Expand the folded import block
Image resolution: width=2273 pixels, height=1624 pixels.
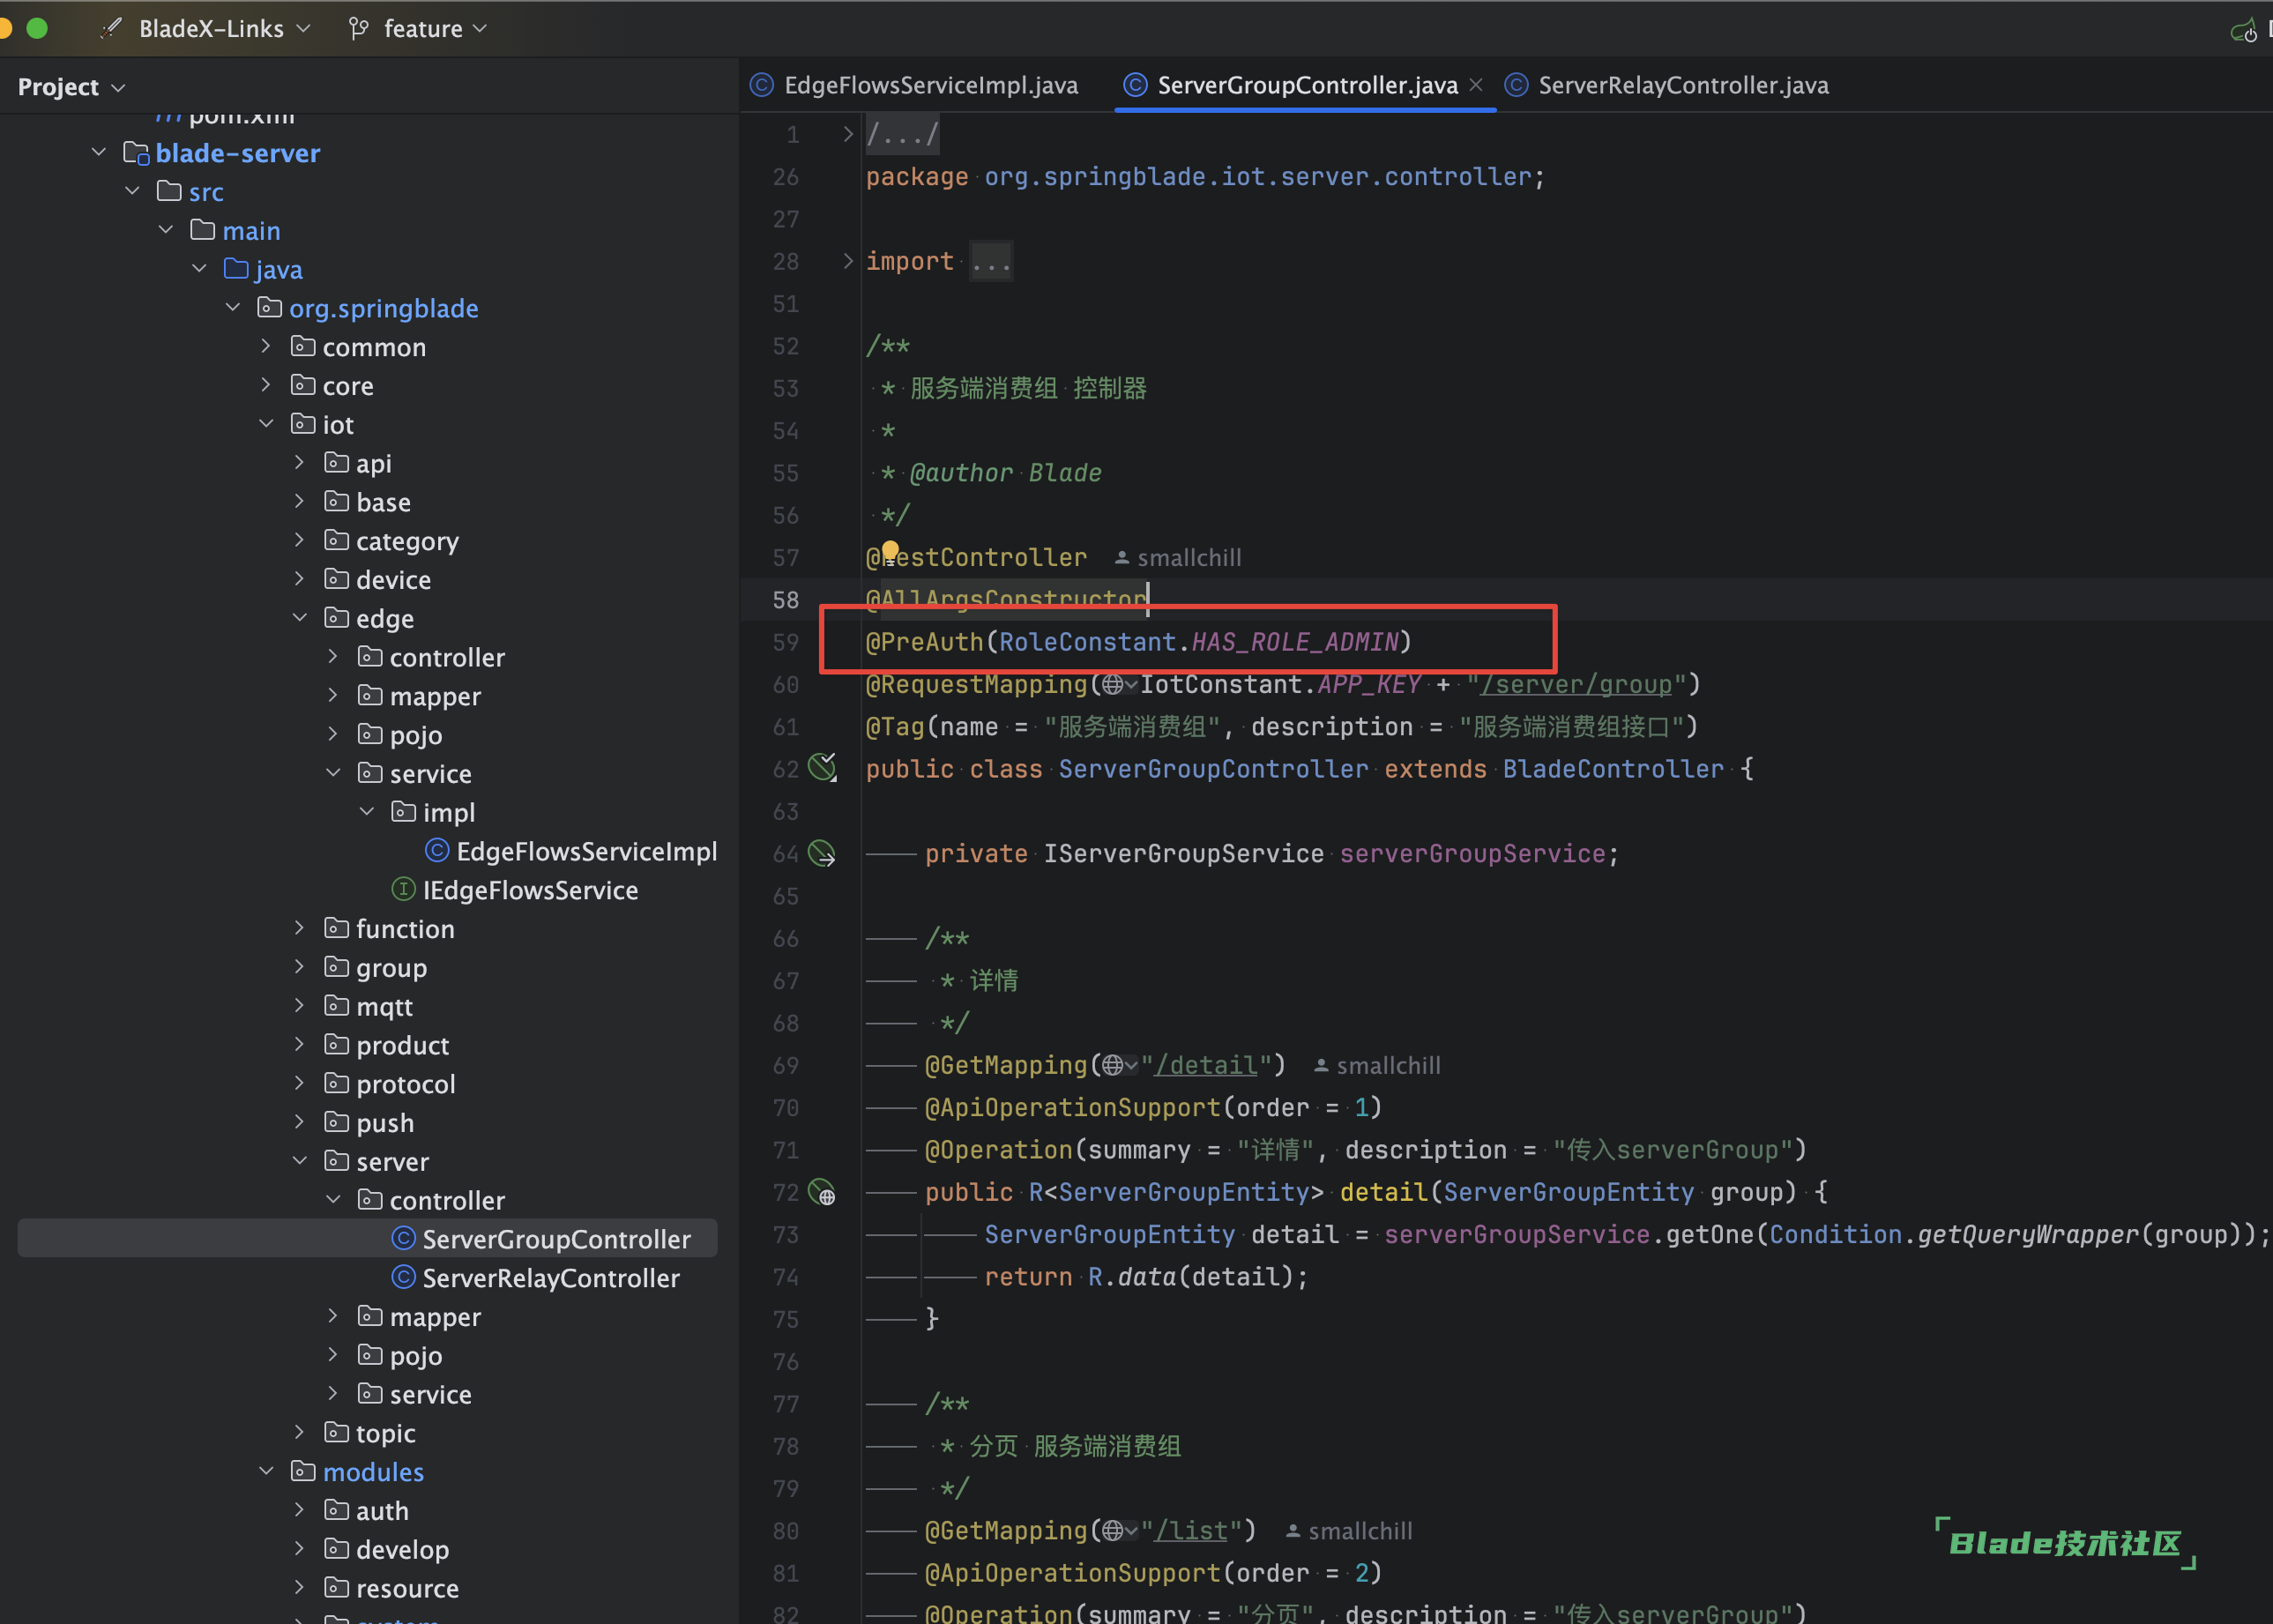tap(848, 261)
